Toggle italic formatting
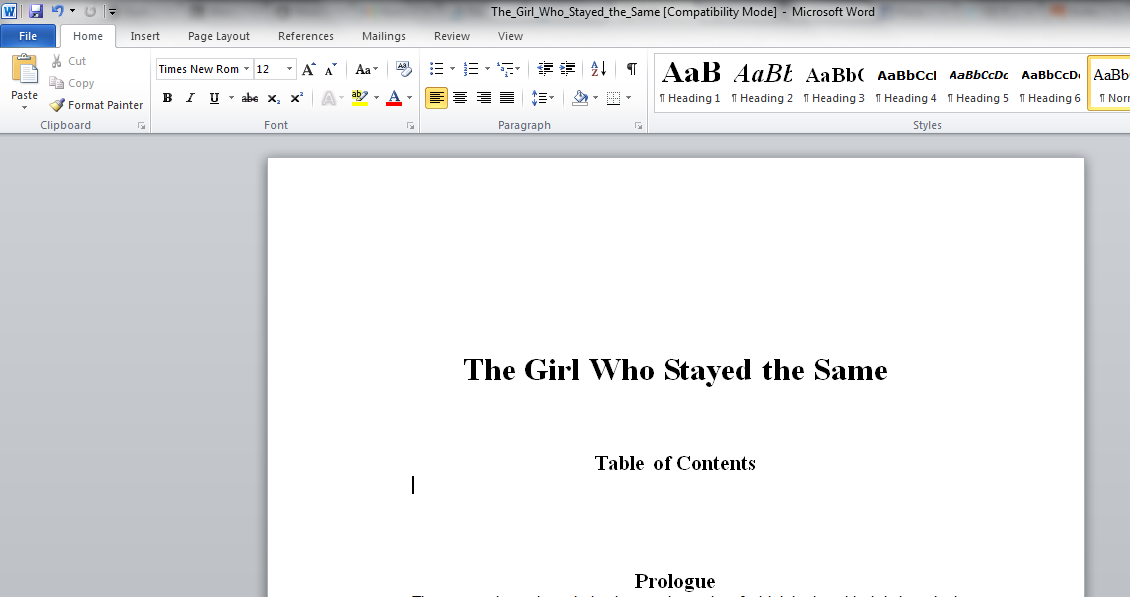 (x=190, y=98)
